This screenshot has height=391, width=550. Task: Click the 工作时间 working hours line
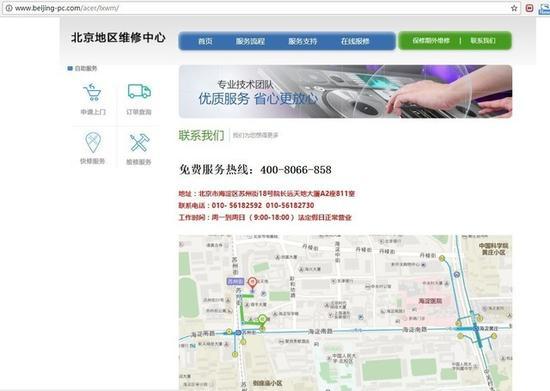point(265,217)
